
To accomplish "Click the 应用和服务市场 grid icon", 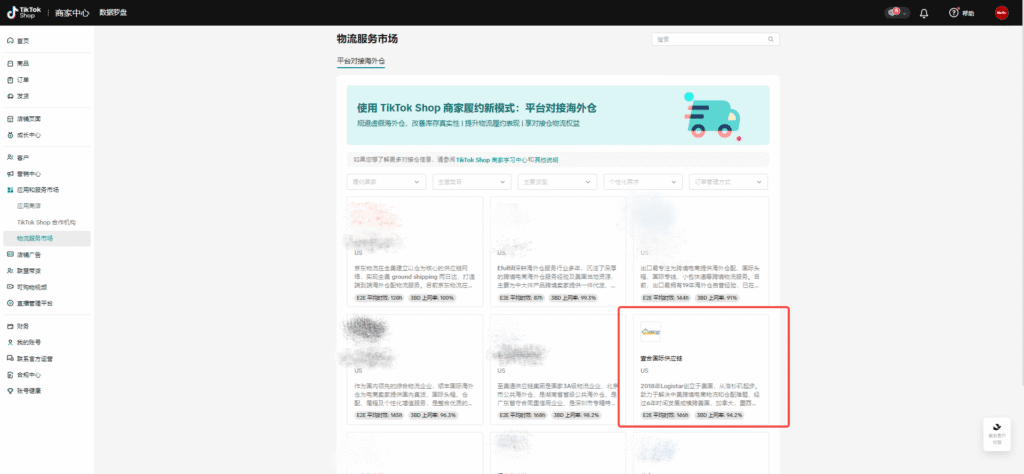I will pyautogui.click(x=10, y=189).
